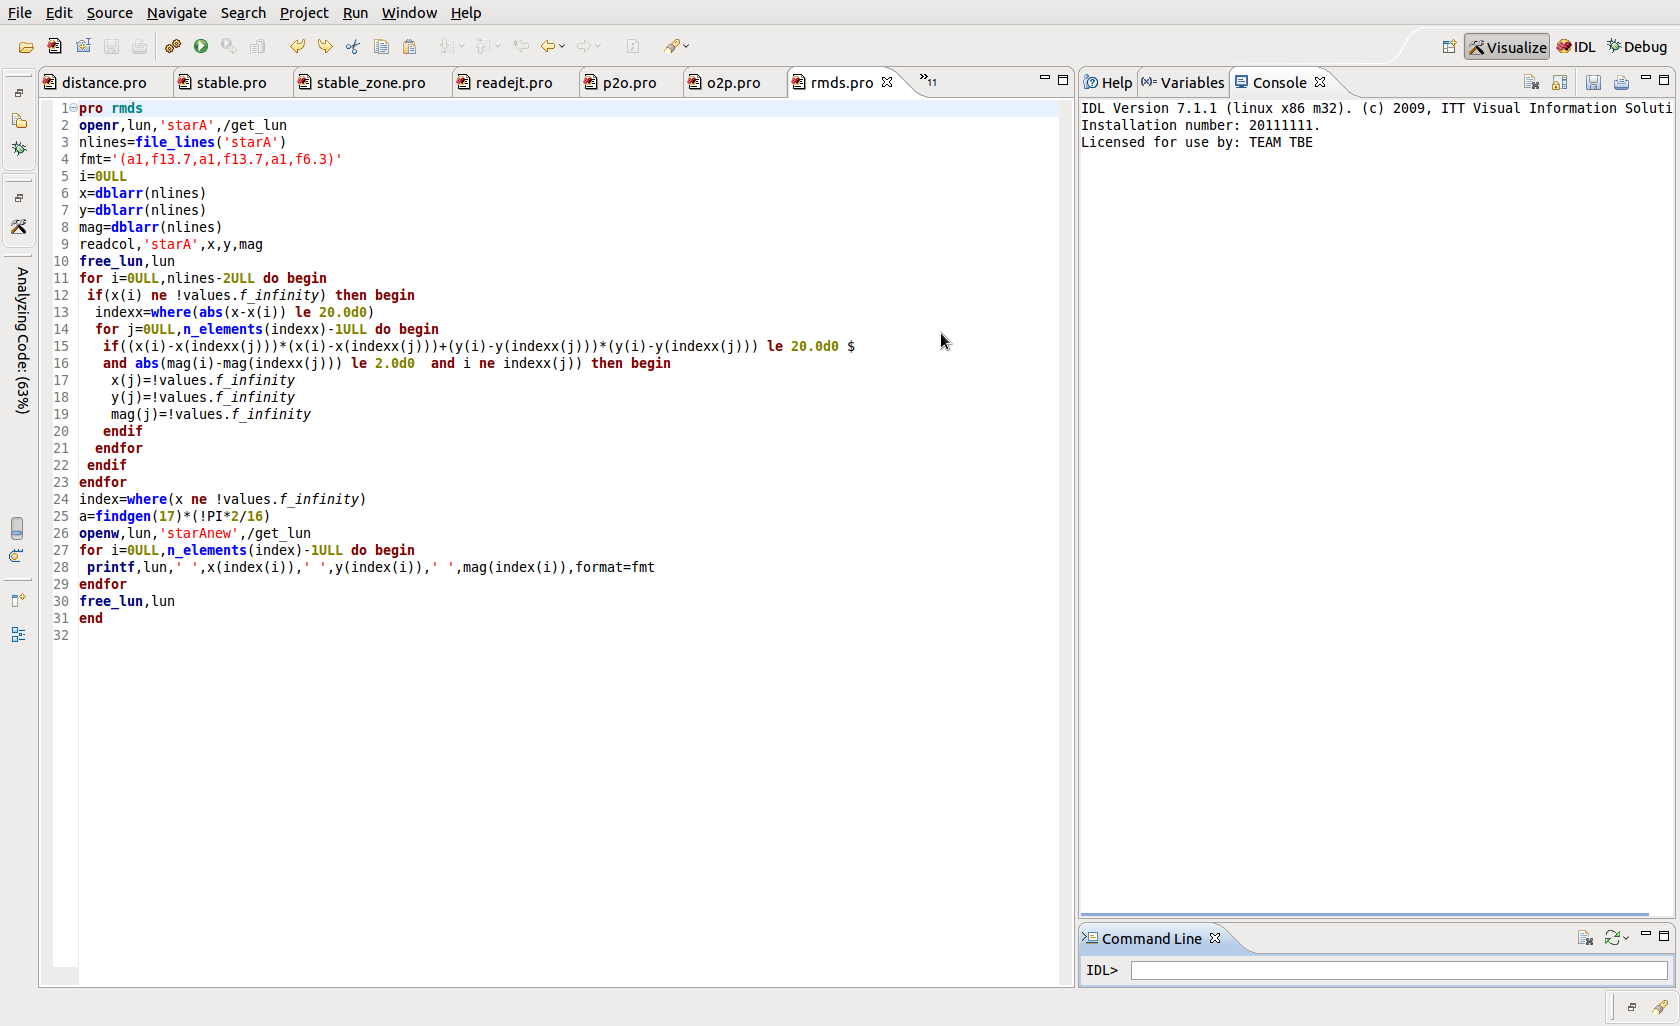Open the back navigation history dropdown arrow

coord(562,46)
